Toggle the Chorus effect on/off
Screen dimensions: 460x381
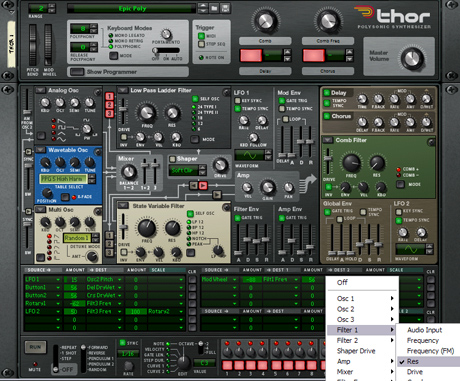327,116
